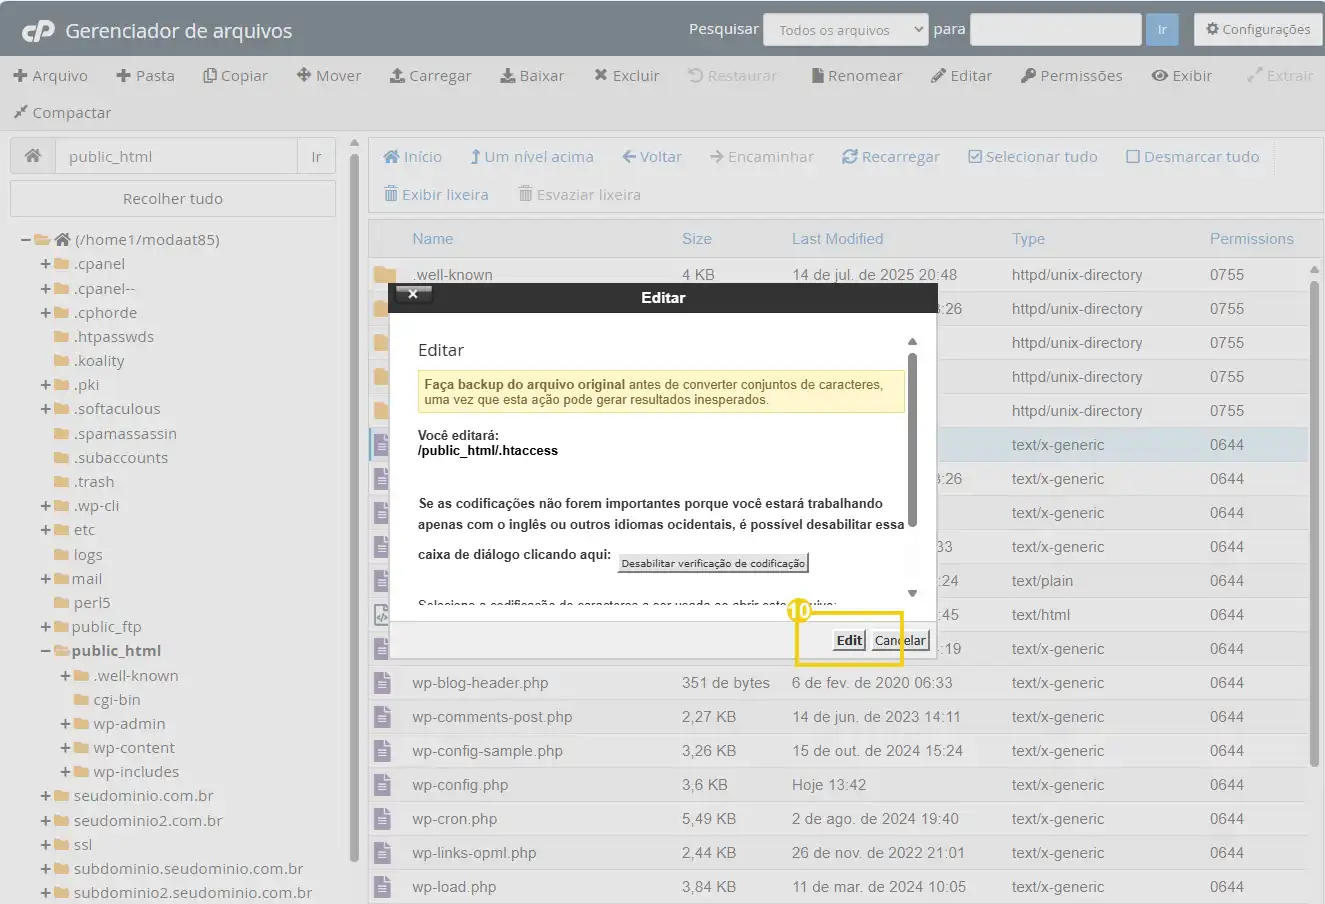Click Desabilitar verificação de codificação button

[x=713, y=563]
